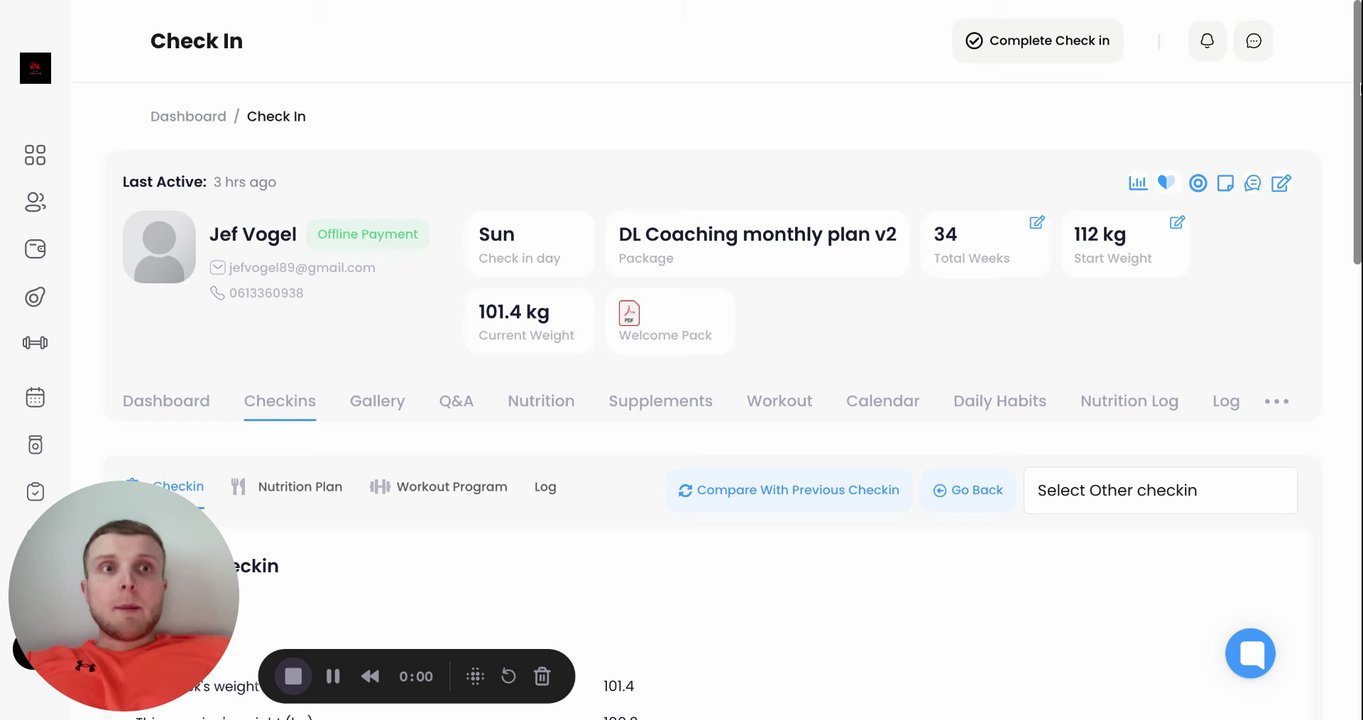Edit the Total Weeks value
This screenshot has height=720, width=1363.
point(1037,222)
